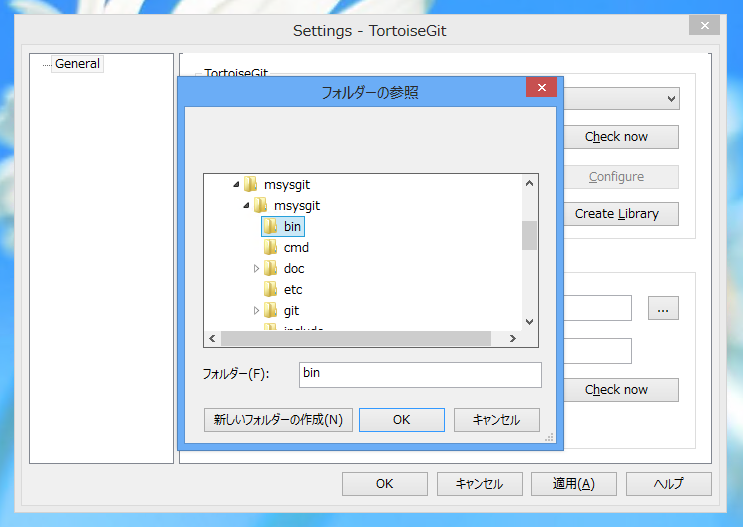This screenshot has width=743, height=527.
Task: Click キャンセル in folder browse dialog
Action: [x=496, y=420]
